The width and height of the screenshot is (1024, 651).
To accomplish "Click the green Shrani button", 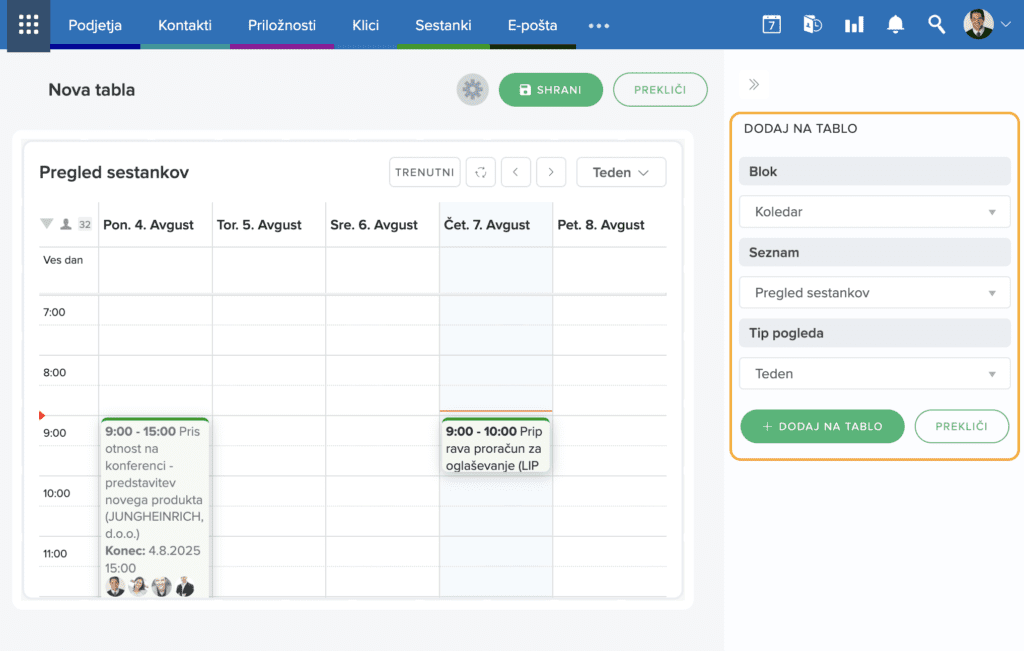I will point(550,90).
